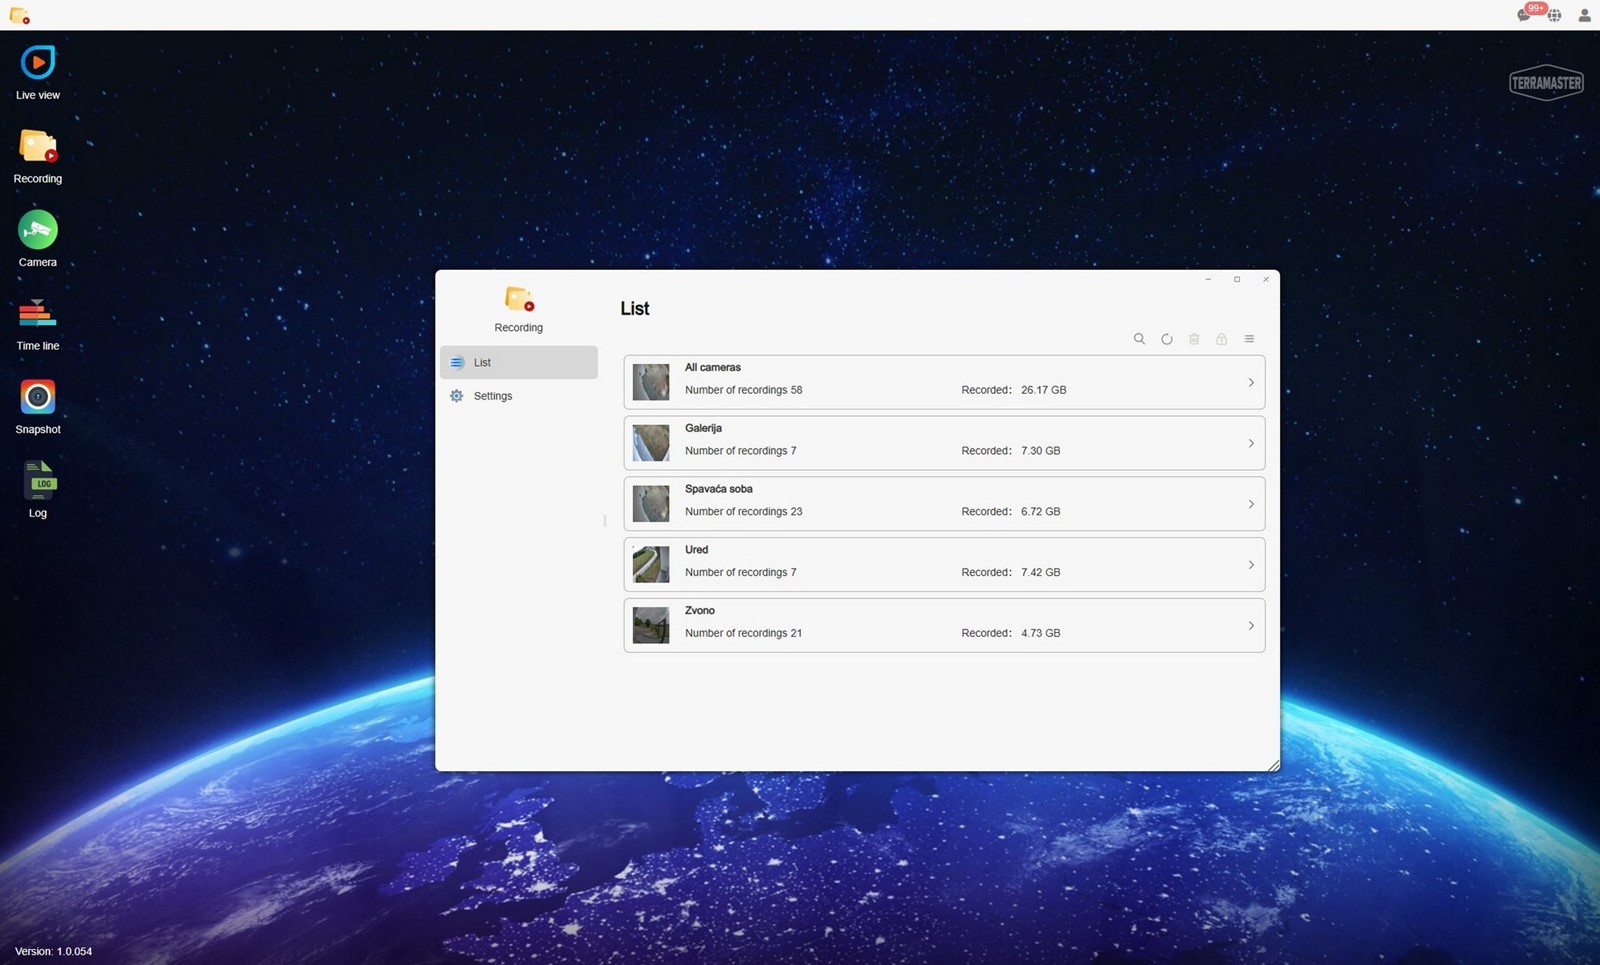1600x965 pixels.
Task: Open the Log app icon
Action: [x=38, y=481]
